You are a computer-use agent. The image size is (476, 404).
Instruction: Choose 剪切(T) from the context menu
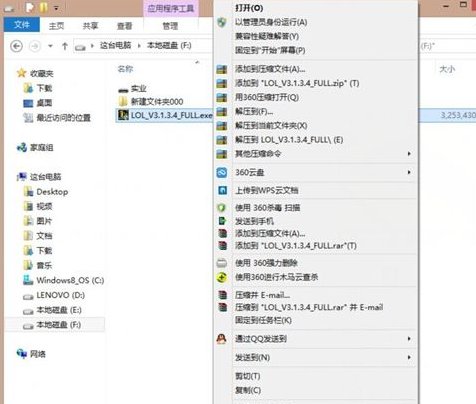tap(315, 376)
